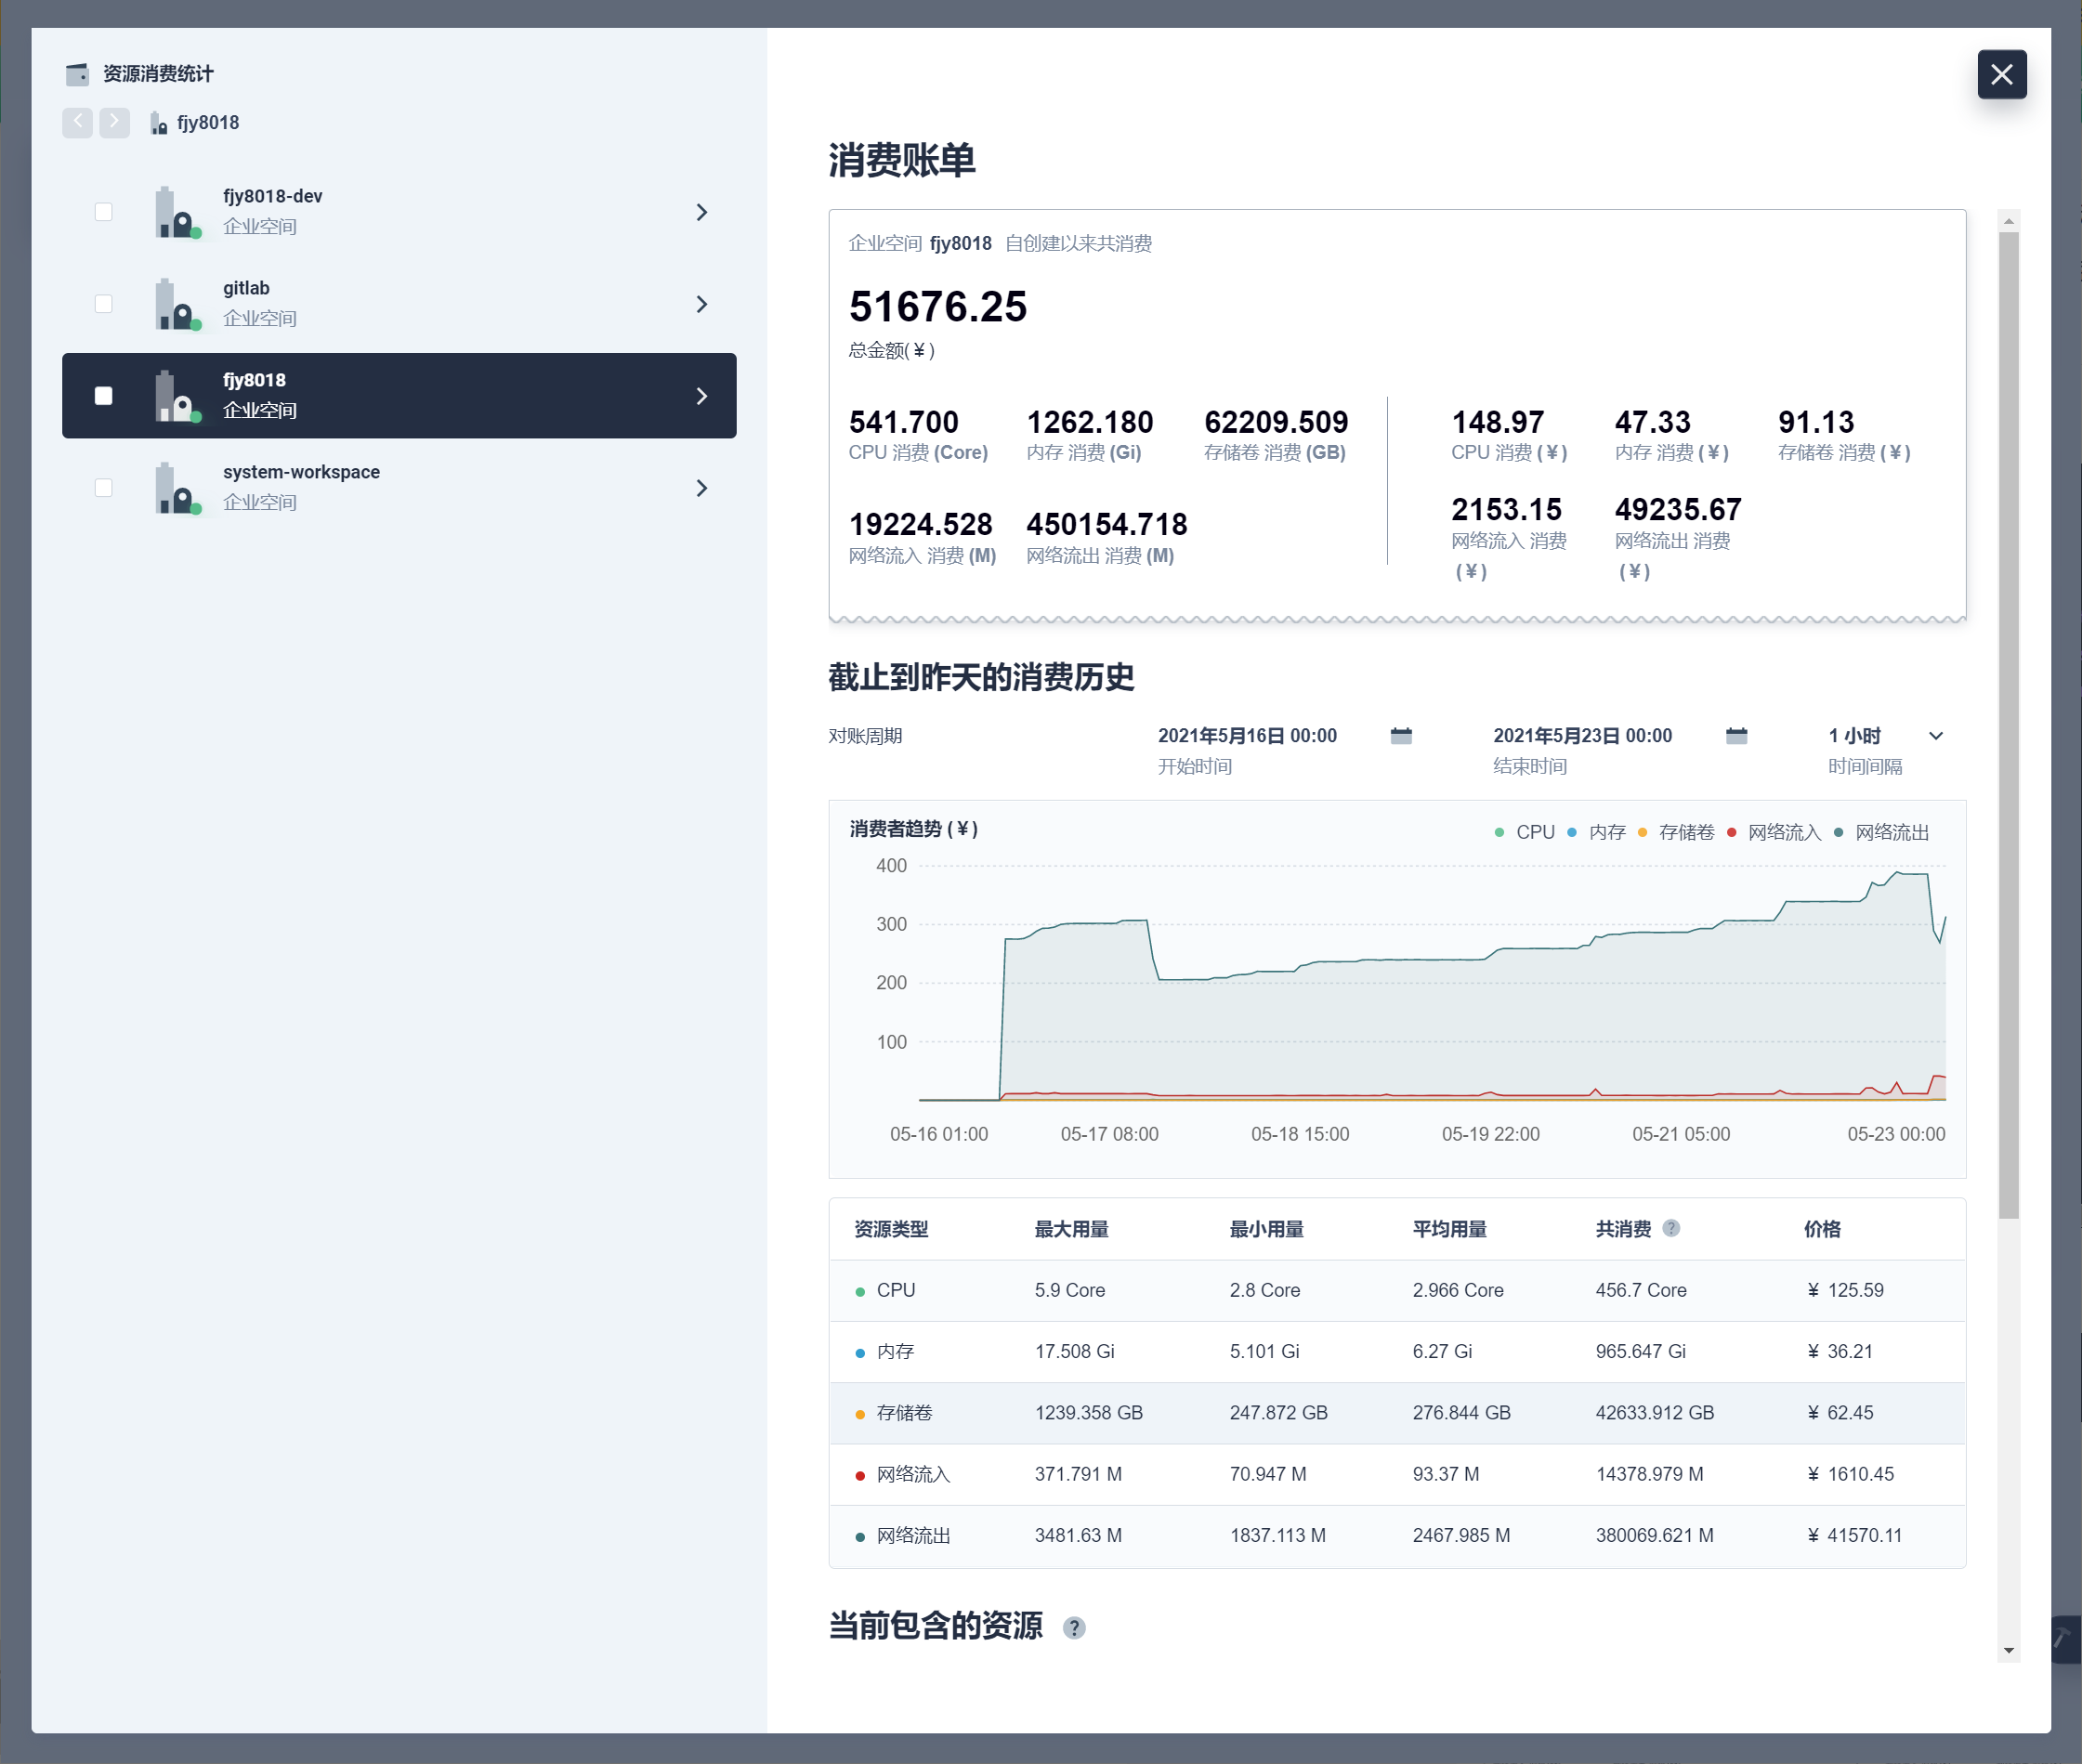
Task: Expand the gitlab workspace chevron
Action: coord(701,304)
